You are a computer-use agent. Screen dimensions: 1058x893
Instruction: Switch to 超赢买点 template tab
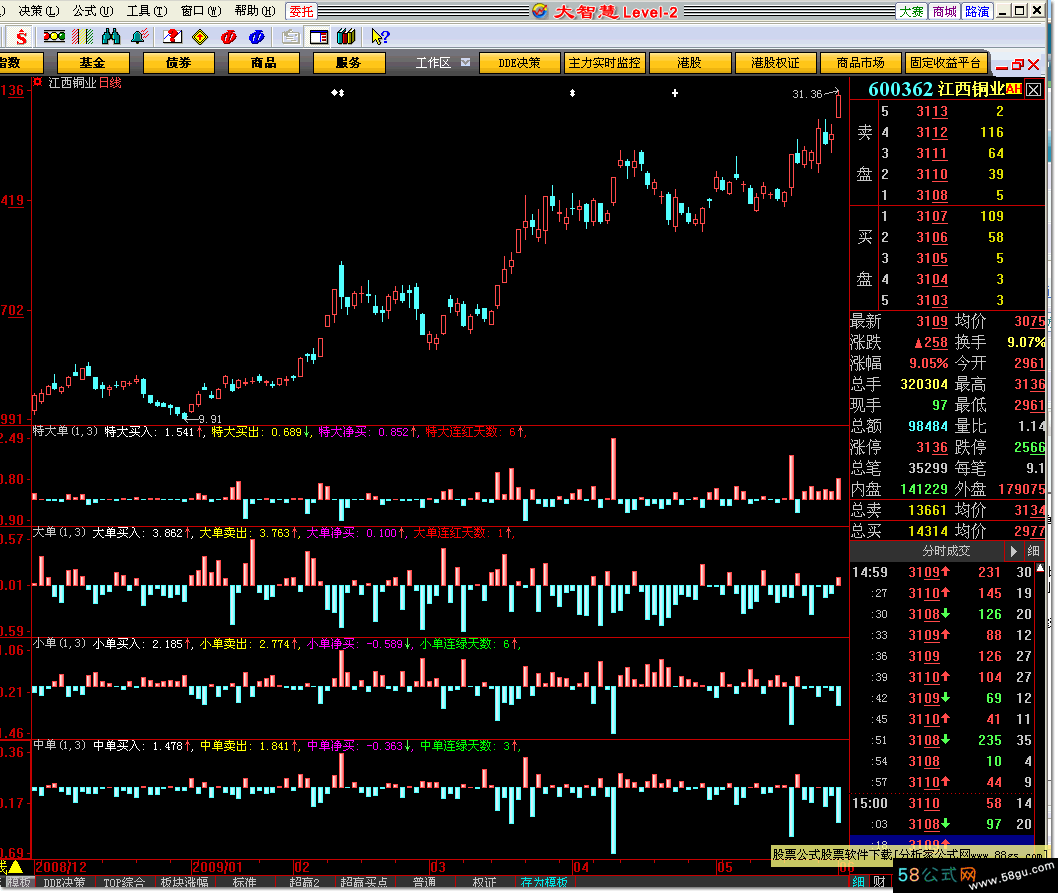[364, 882]
